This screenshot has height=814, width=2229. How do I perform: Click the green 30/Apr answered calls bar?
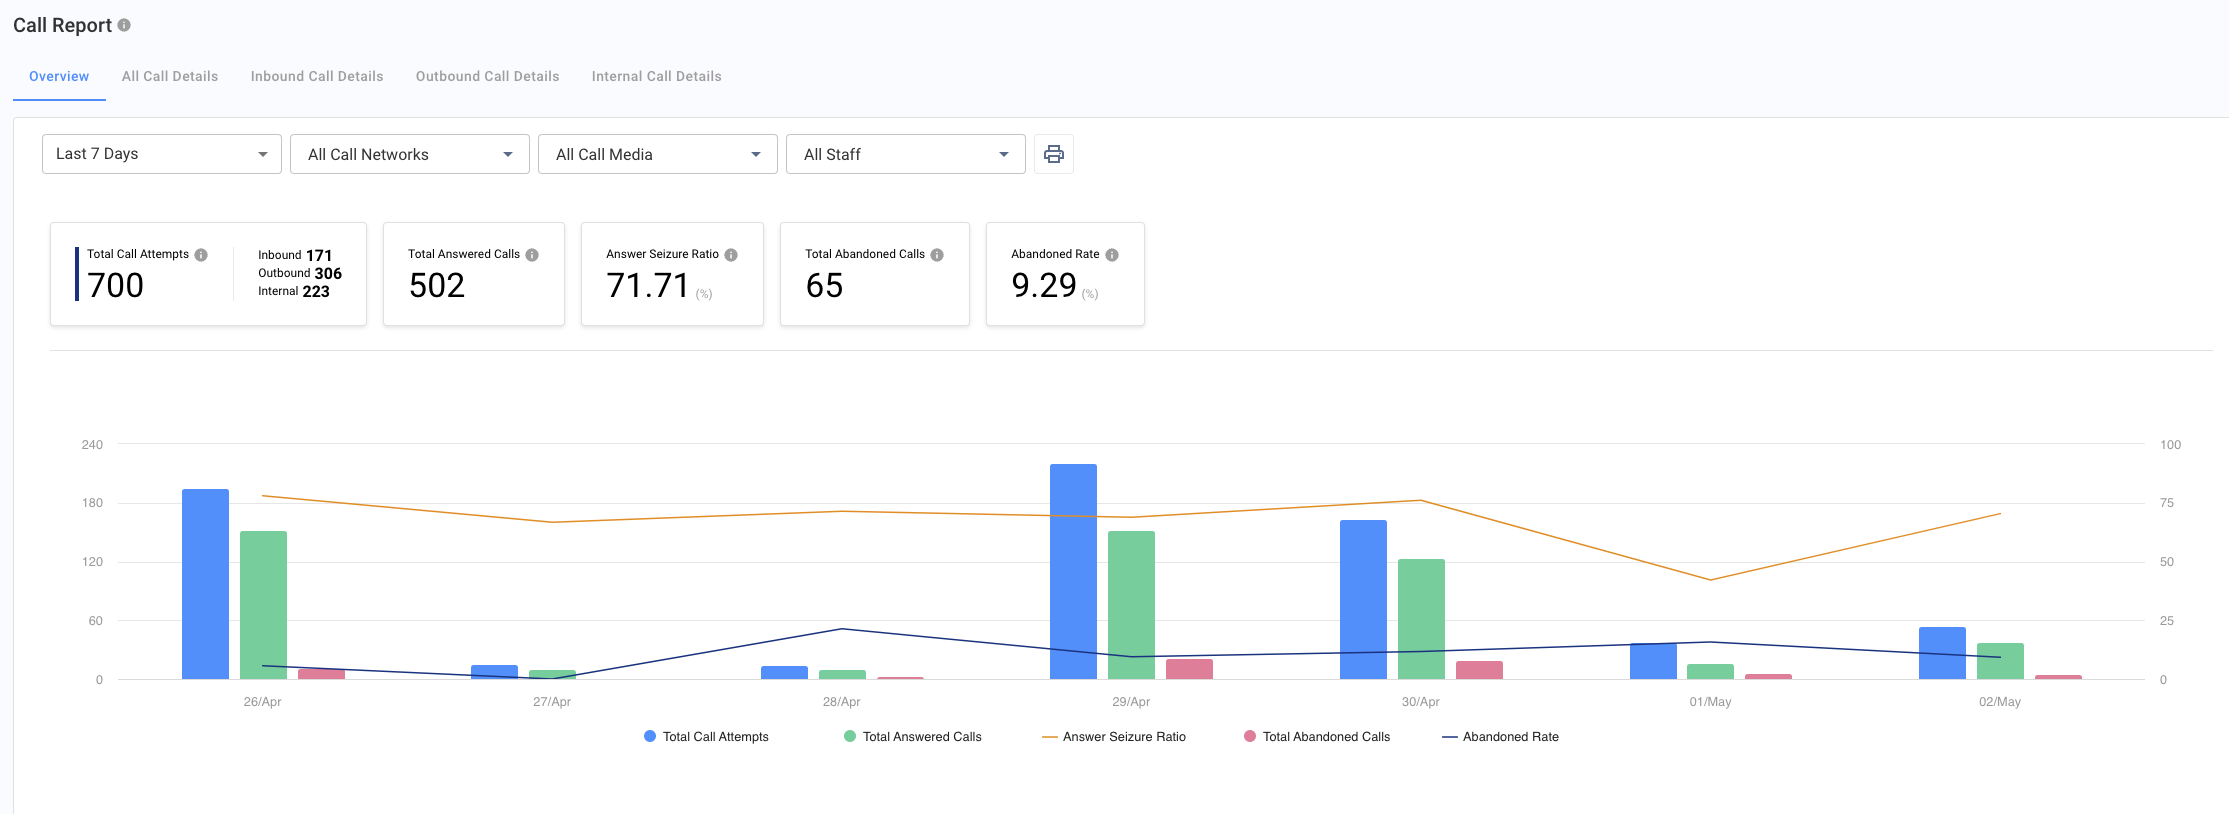(1421, 619)
